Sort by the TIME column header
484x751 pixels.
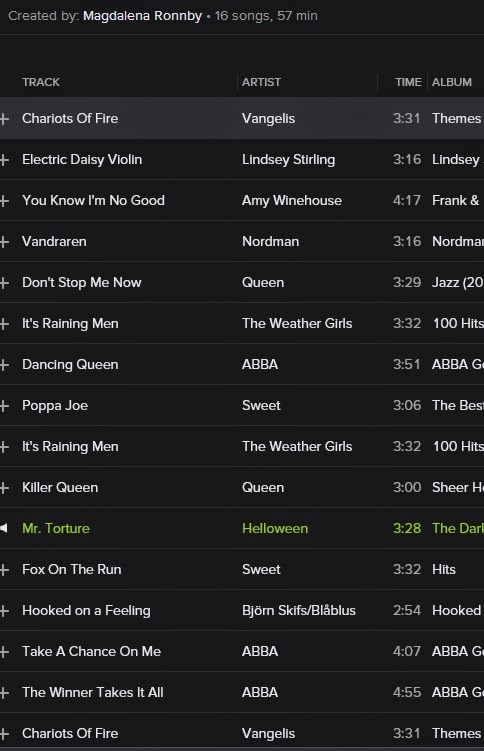coord(408,82)
